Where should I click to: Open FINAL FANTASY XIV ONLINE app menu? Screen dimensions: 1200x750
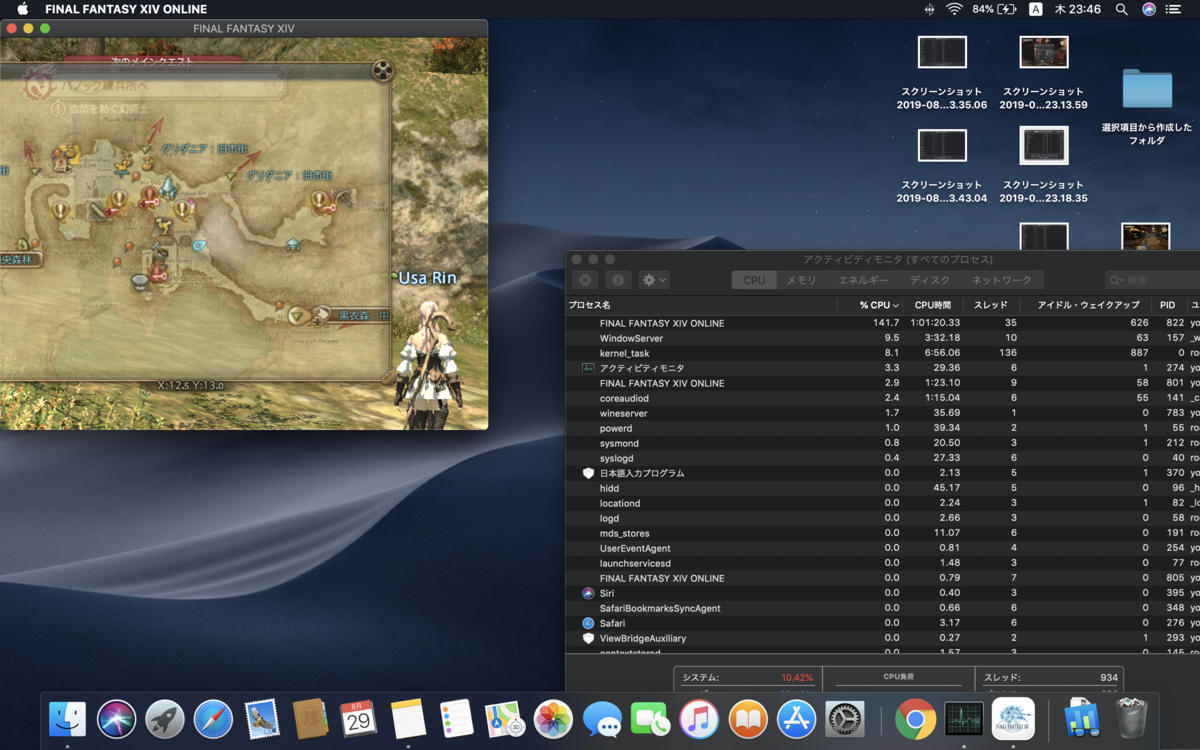(x=126, y=9)
